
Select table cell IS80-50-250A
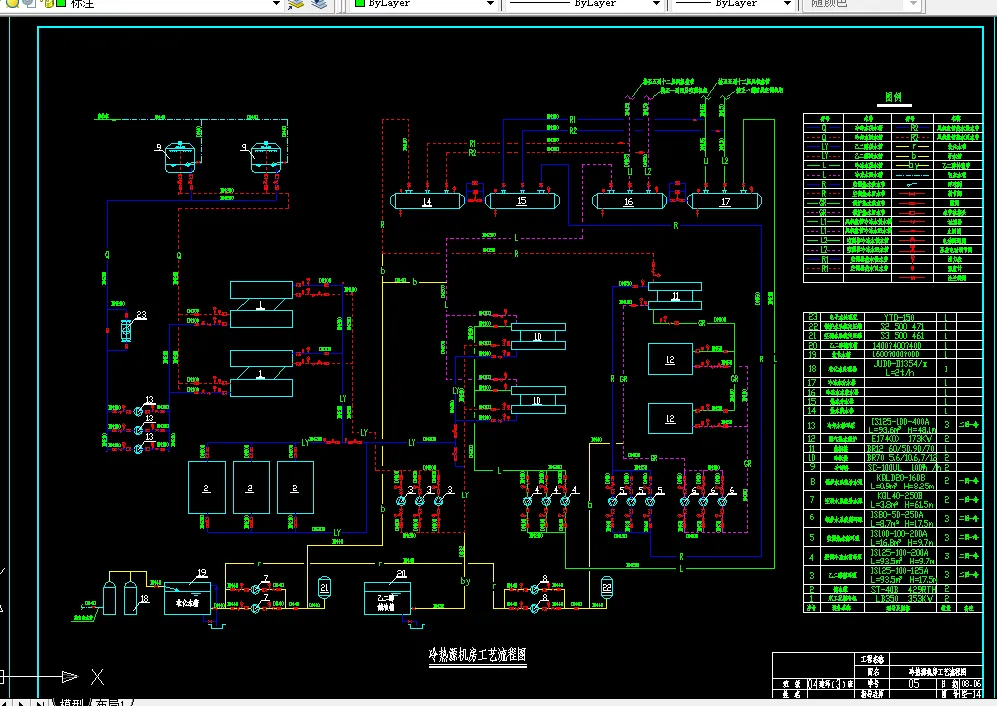(899, 514)
